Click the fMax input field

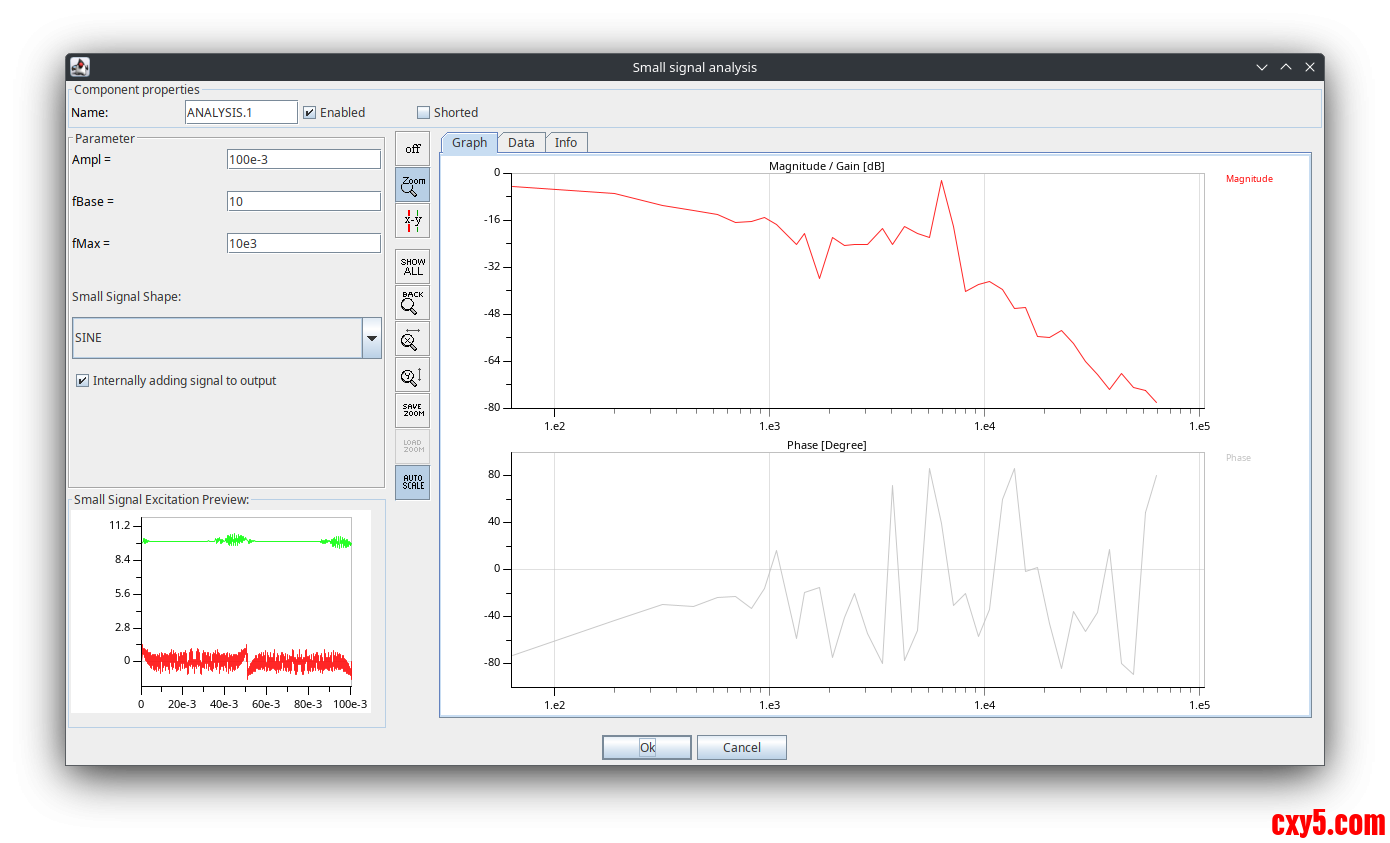(x=303, y=243)
